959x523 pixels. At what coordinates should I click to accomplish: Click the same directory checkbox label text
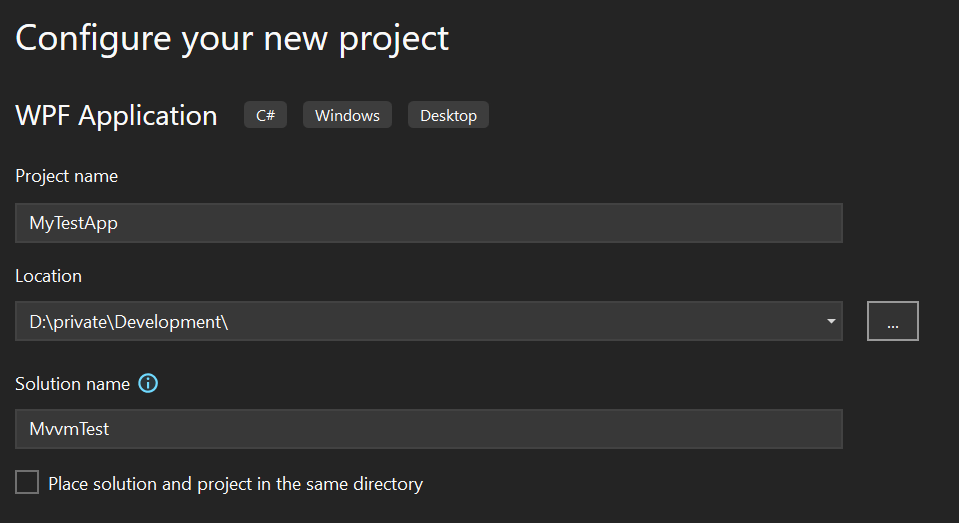235,484
